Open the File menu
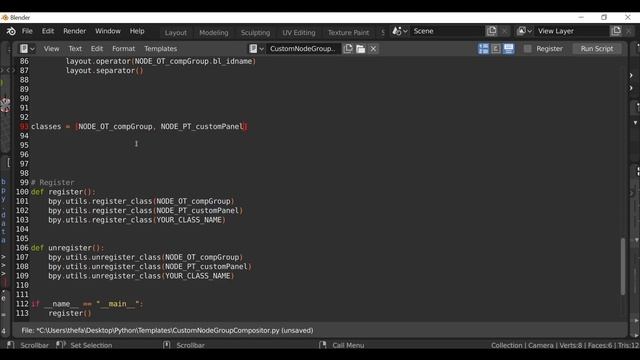This screenshot has width=640, height=360. click(x=27, y=31)
